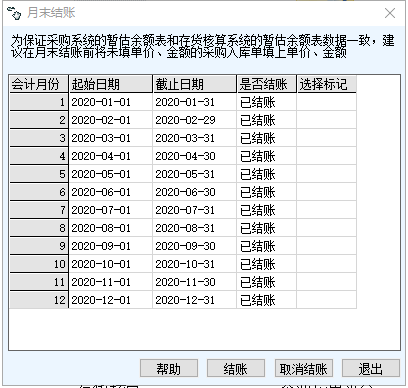The width and height of the screenshot is (408, 388).
Task: Click the 会计月份 column header
Action: click(x=39, y=84)
